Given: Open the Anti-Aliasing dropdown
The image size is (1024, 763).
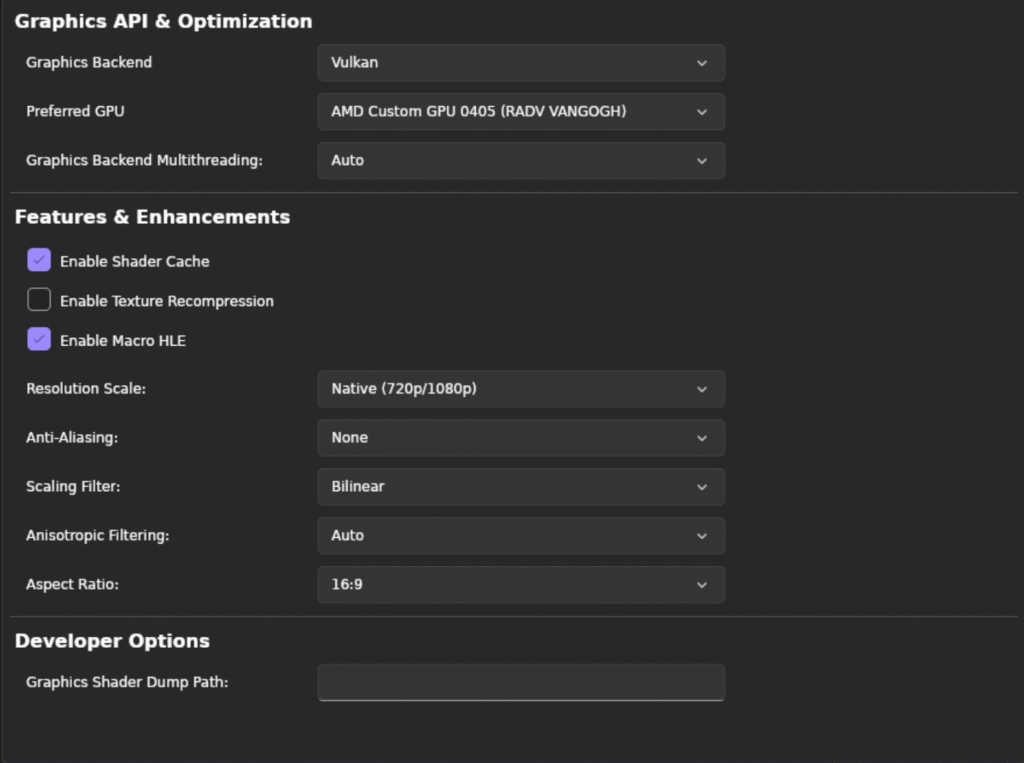Looking at the screenshot, I should [520, 438].
